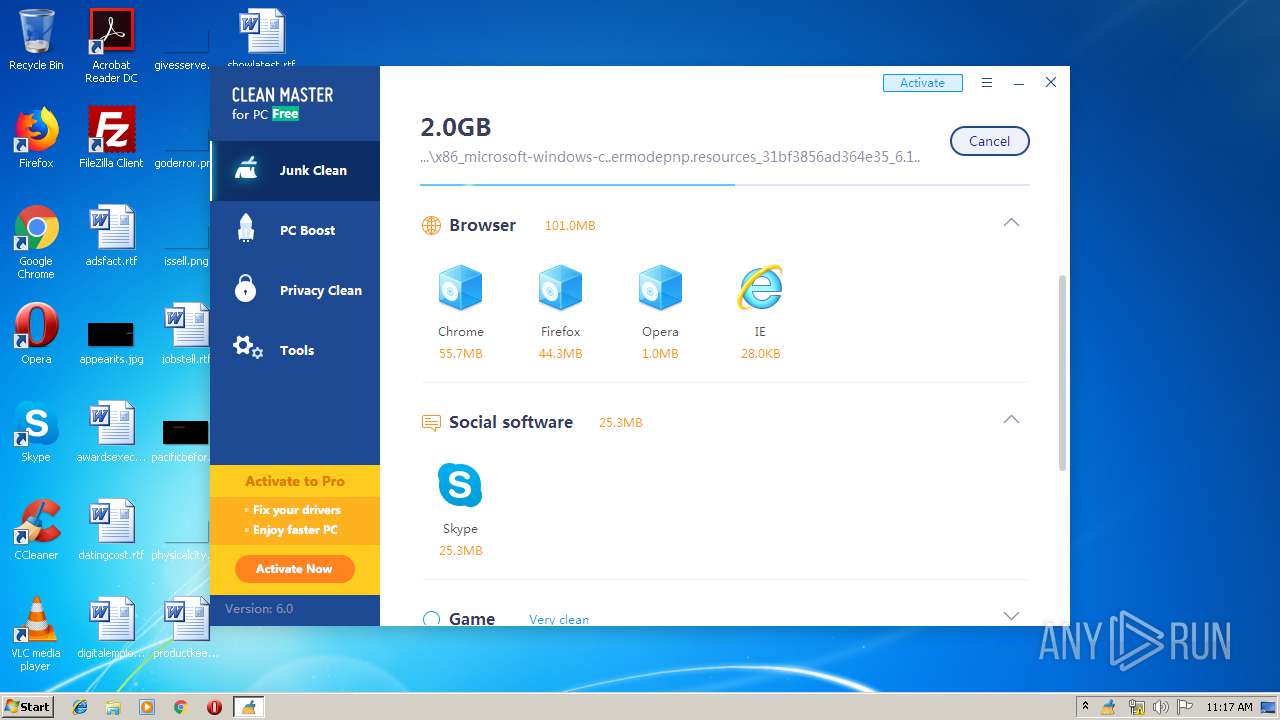Click the Firefox 44.3MB size text

pyautogui.click(x=560, y=354)
